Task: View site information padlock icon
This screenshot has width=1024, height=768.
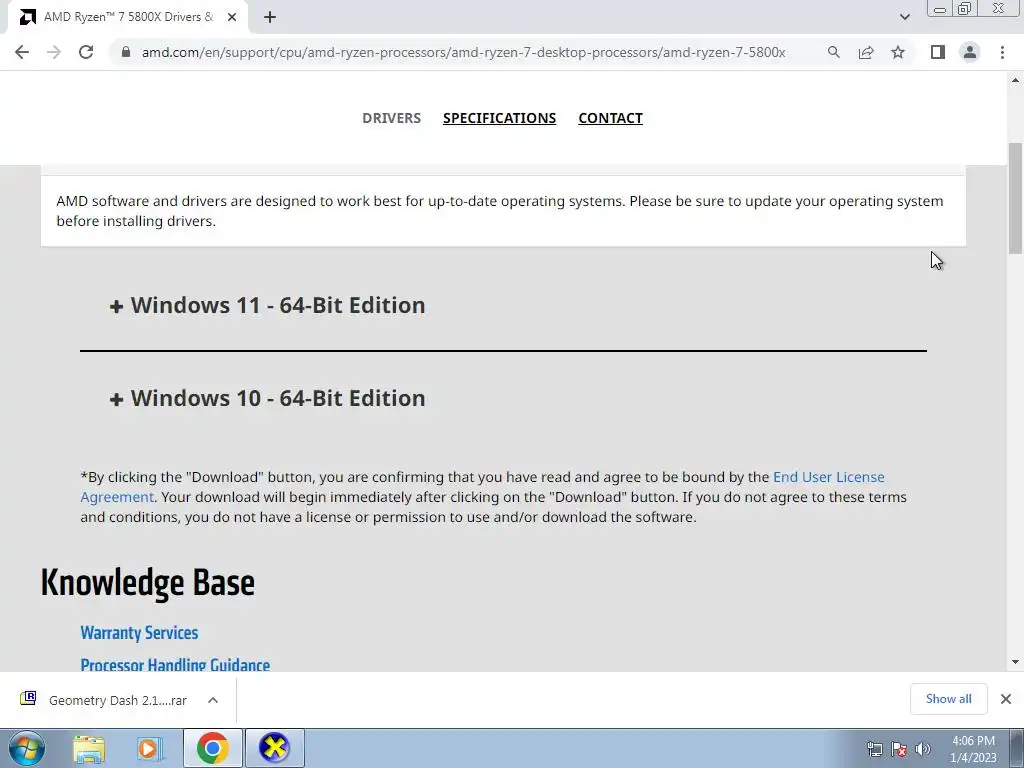Action: (126, 52)
